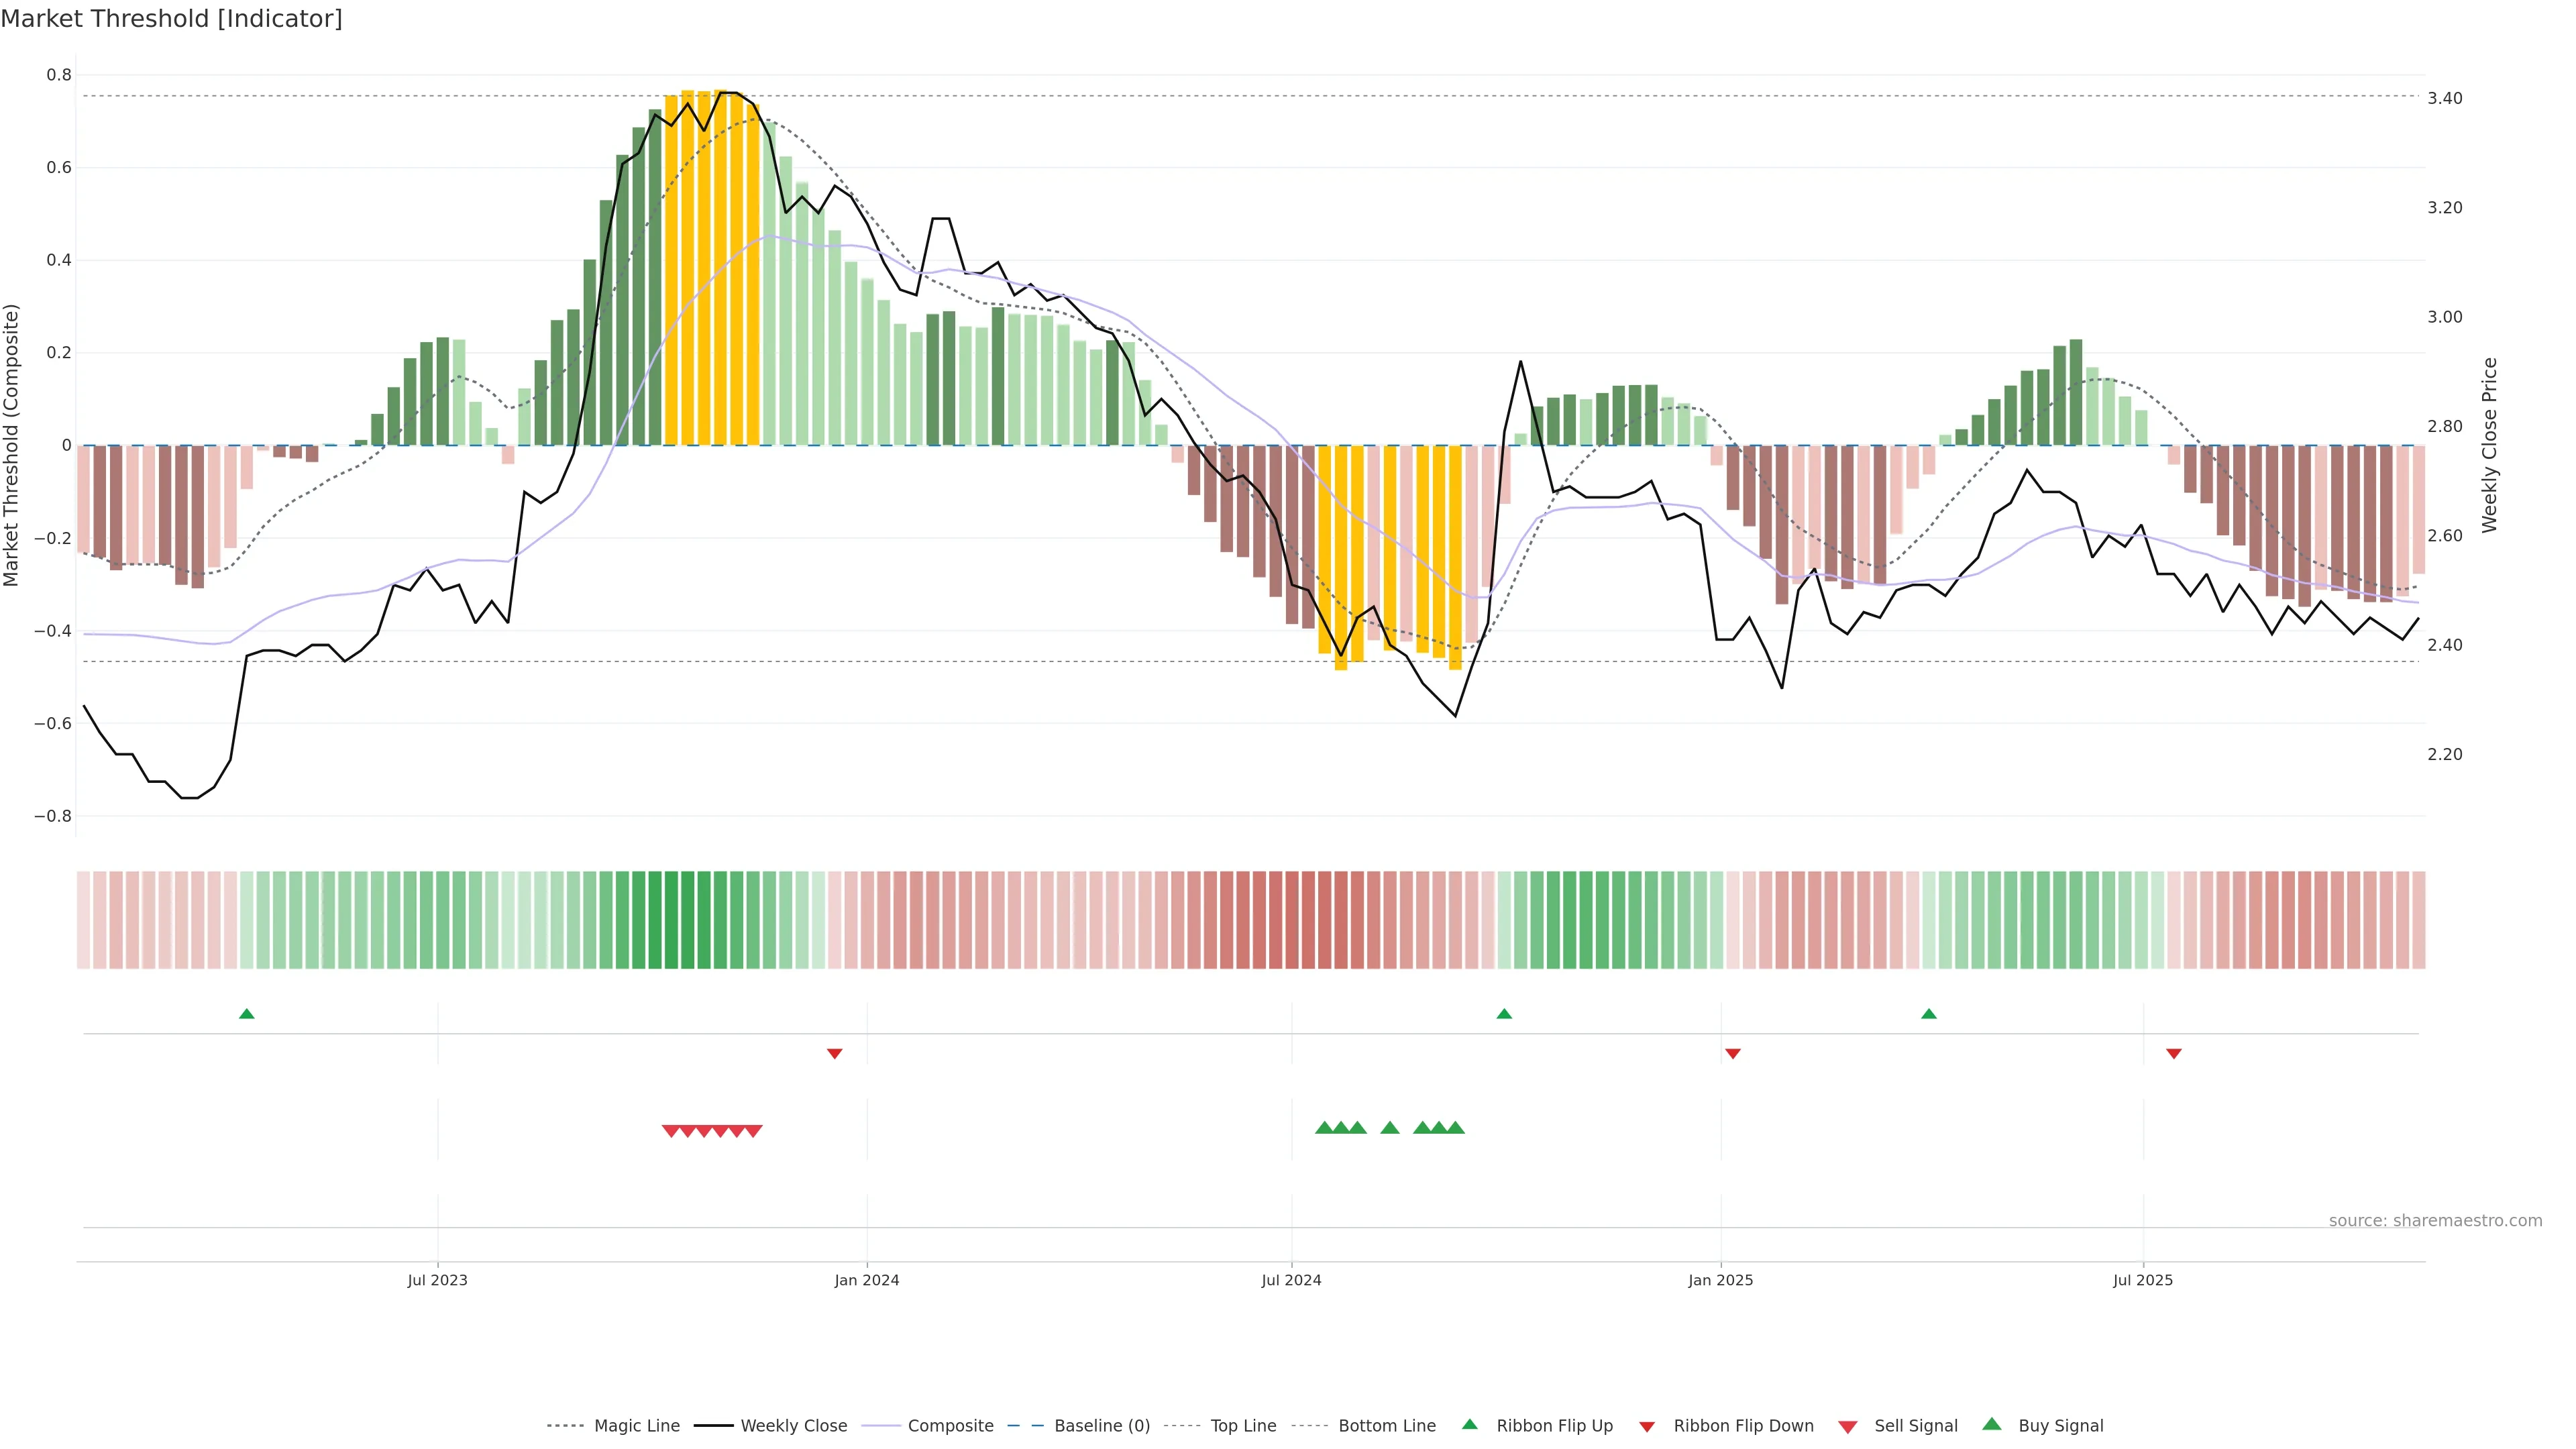Click the Ribbon Flip Down legend triangle icon

tap(1647, 1427)
